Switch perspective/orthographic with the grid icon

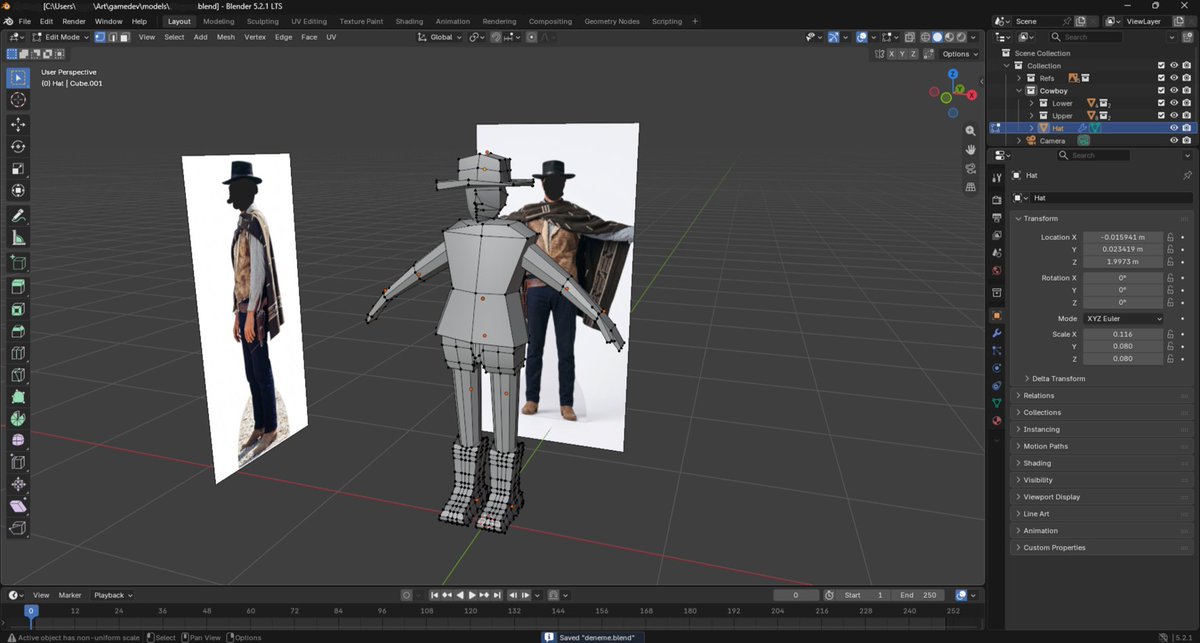click(x=970, y=187)
